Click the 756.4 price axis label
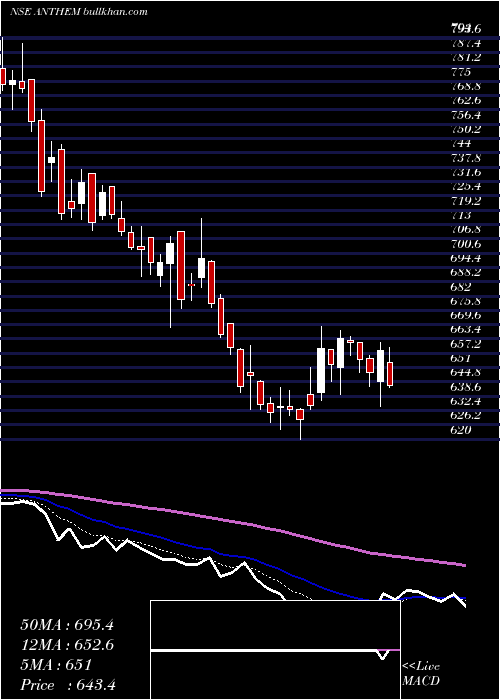The height and width of the screenshot is (700, 500). coord(467,115)
